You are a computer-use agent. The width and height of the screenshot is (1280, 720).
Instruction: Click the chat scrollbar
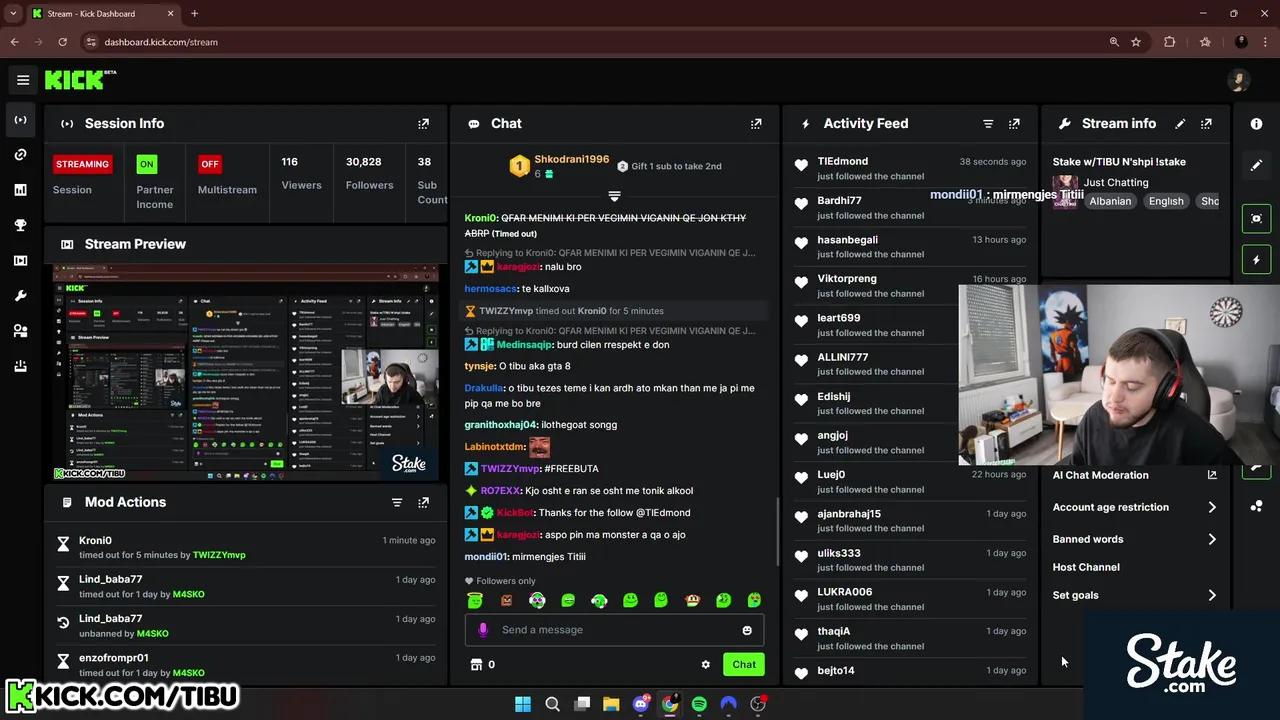[778, 530]
